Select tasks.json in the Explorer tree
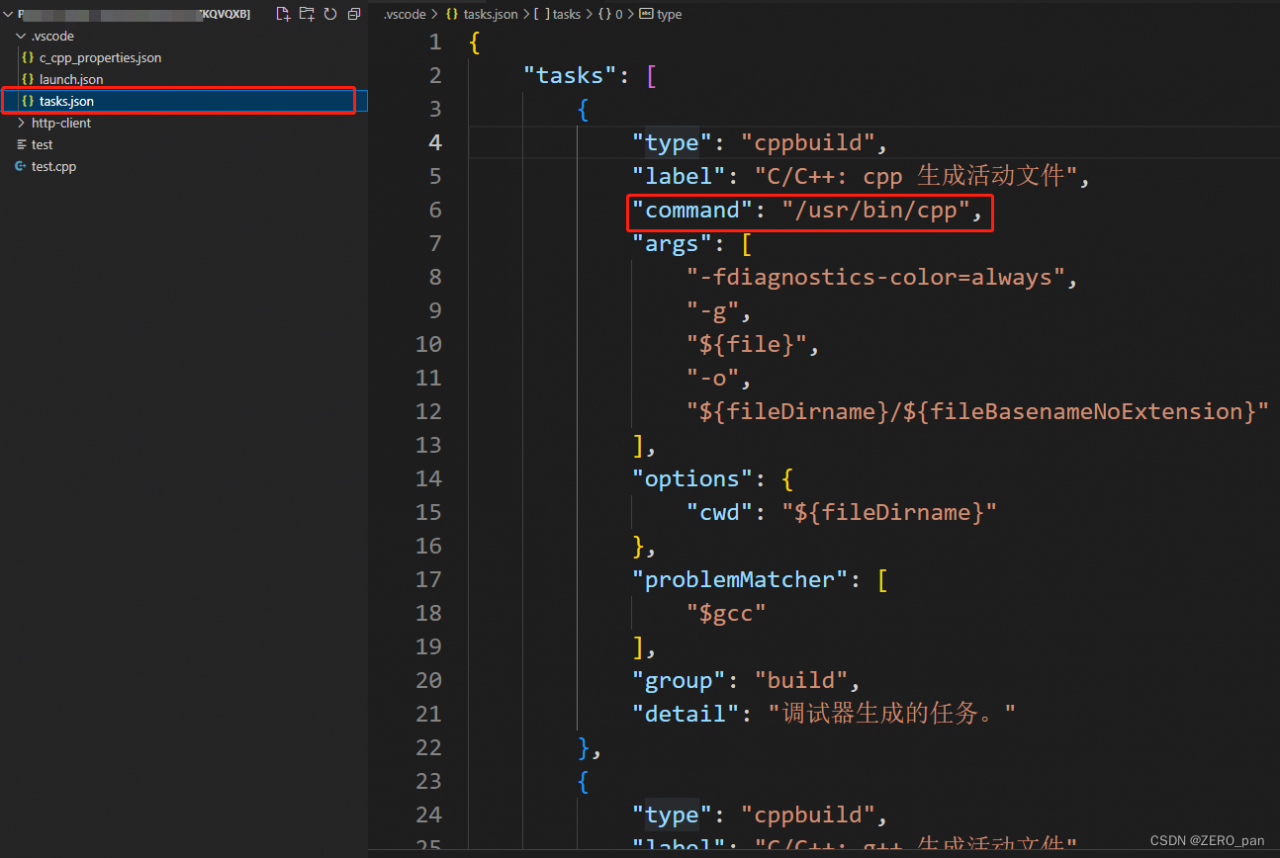The image size is (1280, 858). coord(184,101)
